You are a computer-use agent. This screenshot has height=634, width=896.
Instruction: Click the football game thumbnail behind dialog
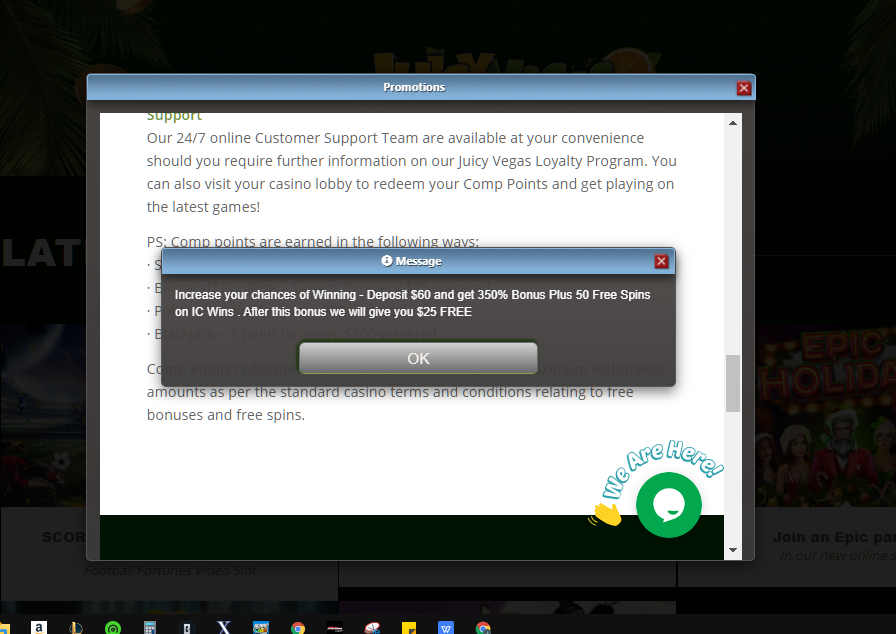pyautogui.click(x=43, y=415)
